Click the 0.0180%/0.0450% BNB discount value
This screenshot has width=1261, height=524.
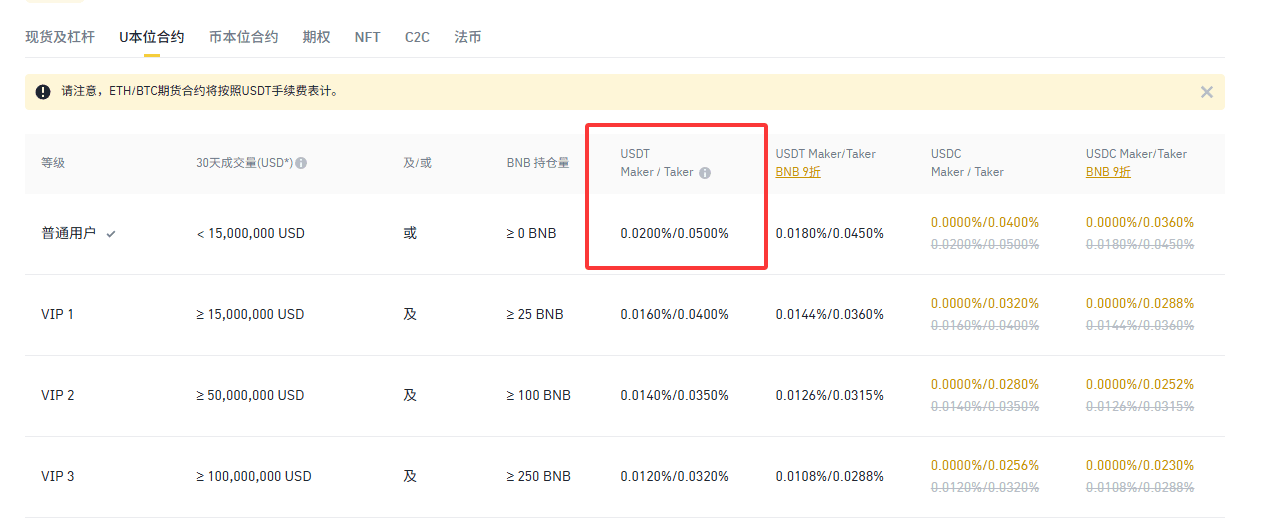[830, 233]
